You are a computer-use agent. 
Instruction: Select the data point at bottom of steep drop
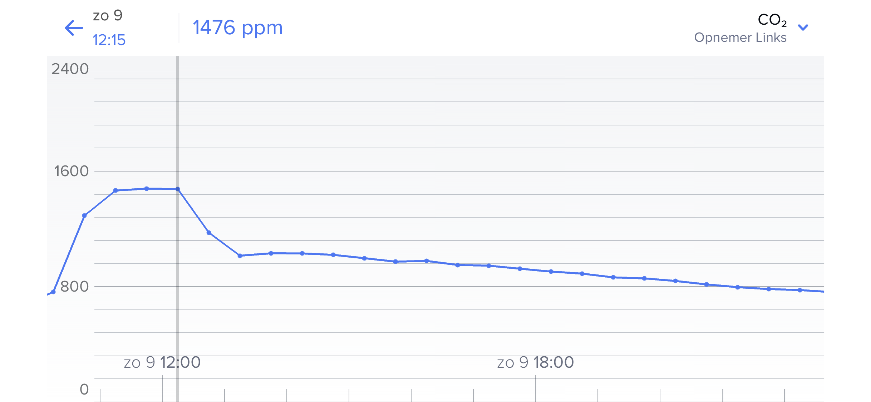pyautogui.click(x=240, y=256)
